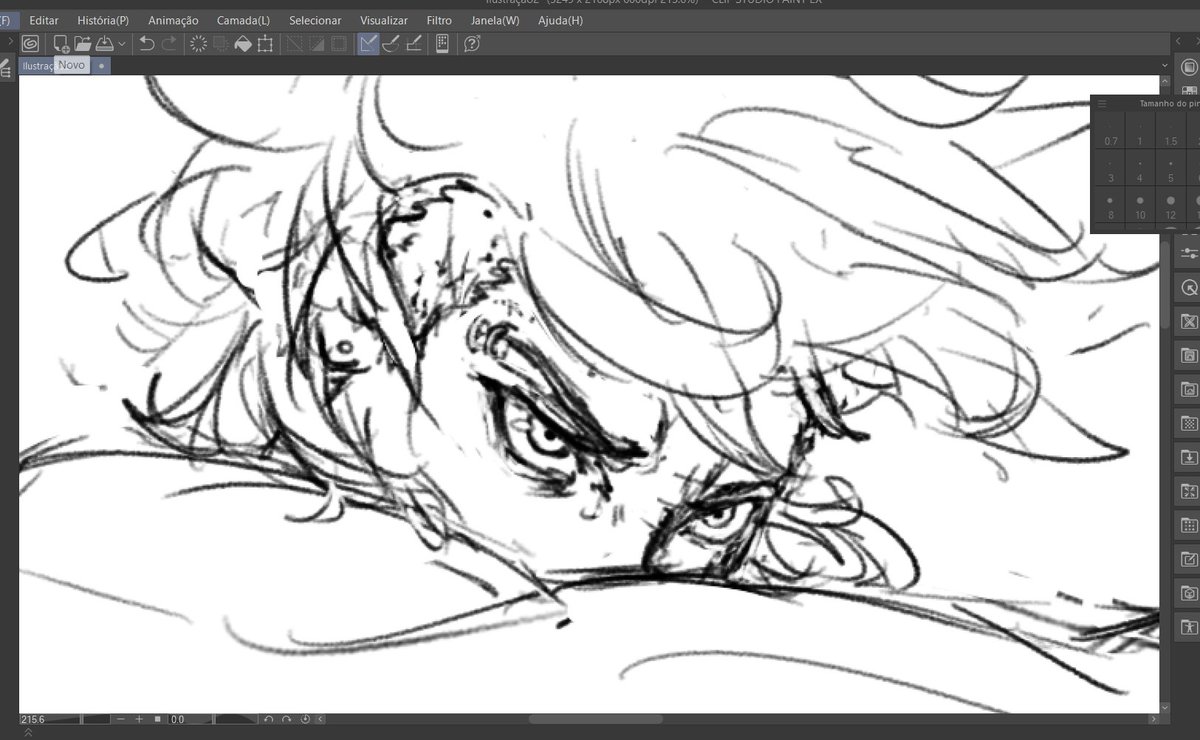Open the Ajuda(H) menu
Screen dimensions: 1200x740
(560, 20)
